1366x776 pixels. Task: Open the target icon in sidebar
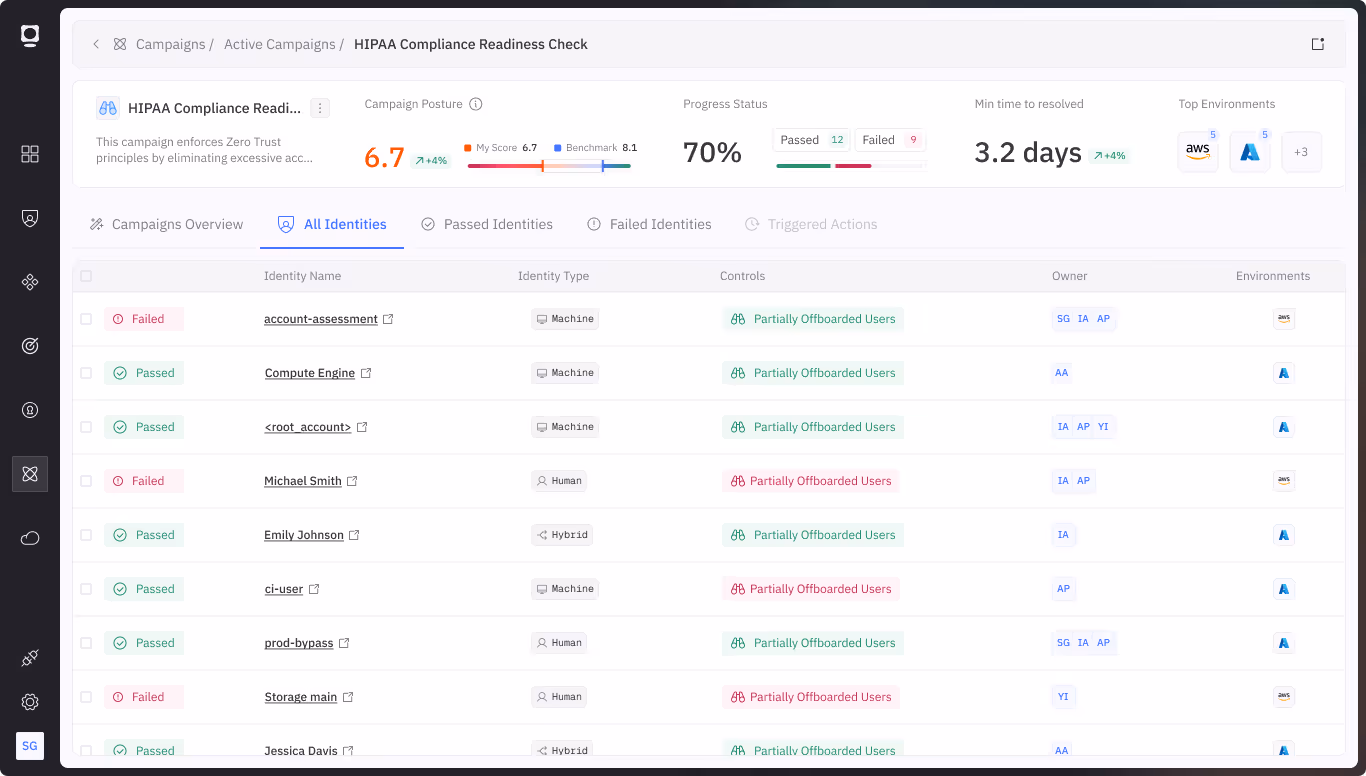pyautogui.click(x=30, y=346)
